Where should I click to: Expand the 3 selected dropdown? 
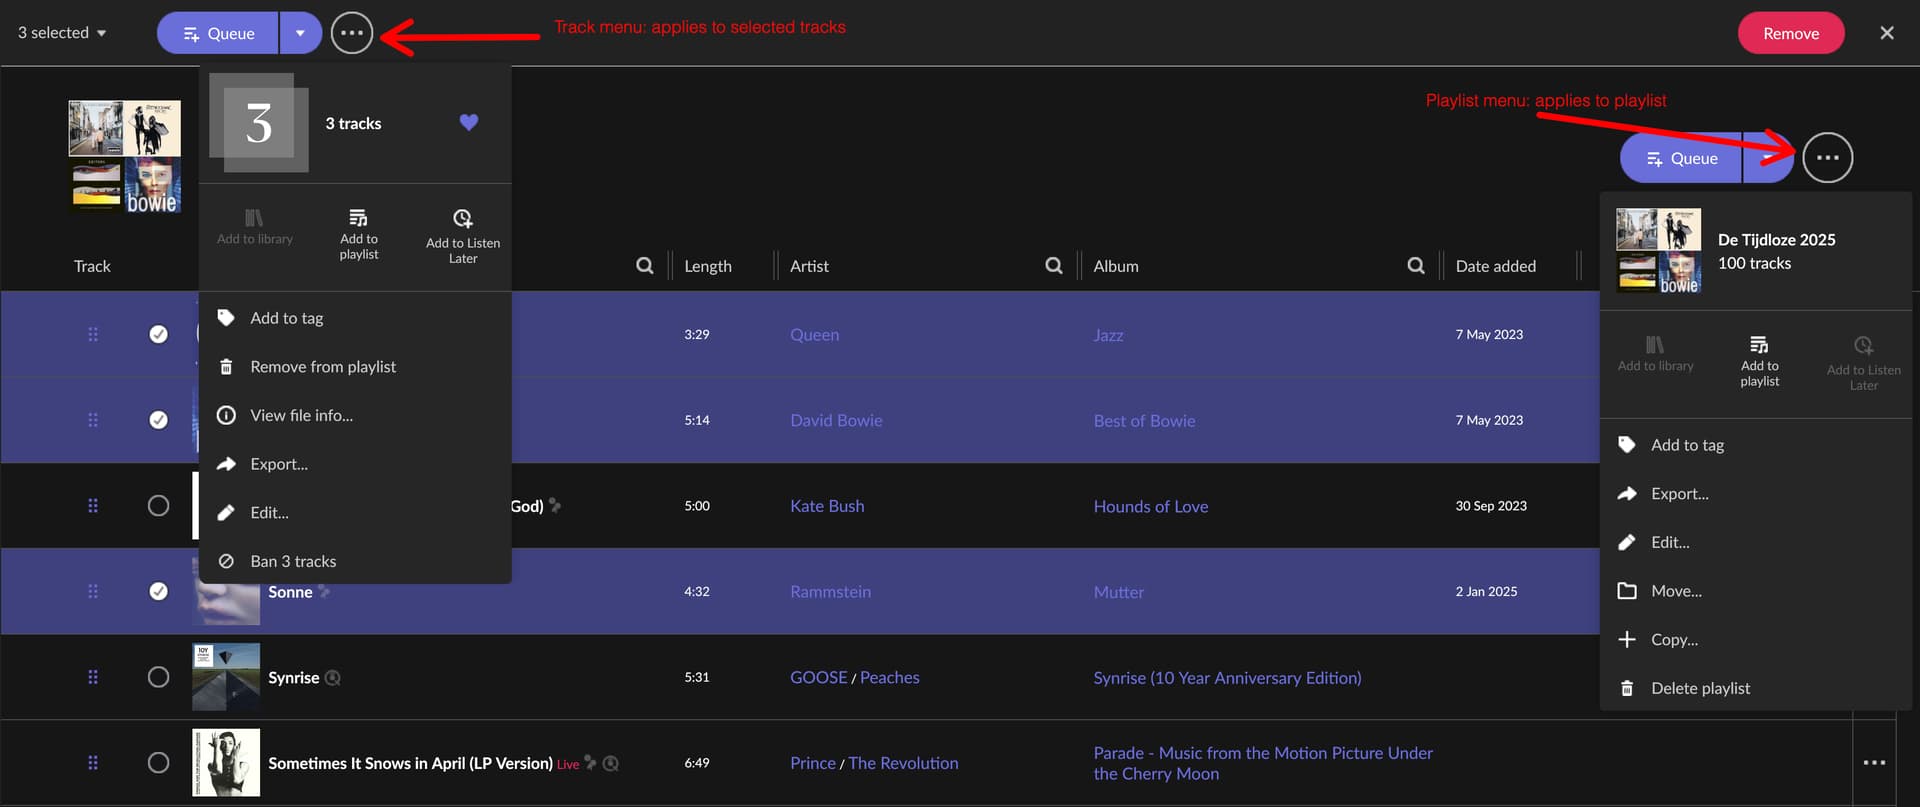[x=62, y=33]
